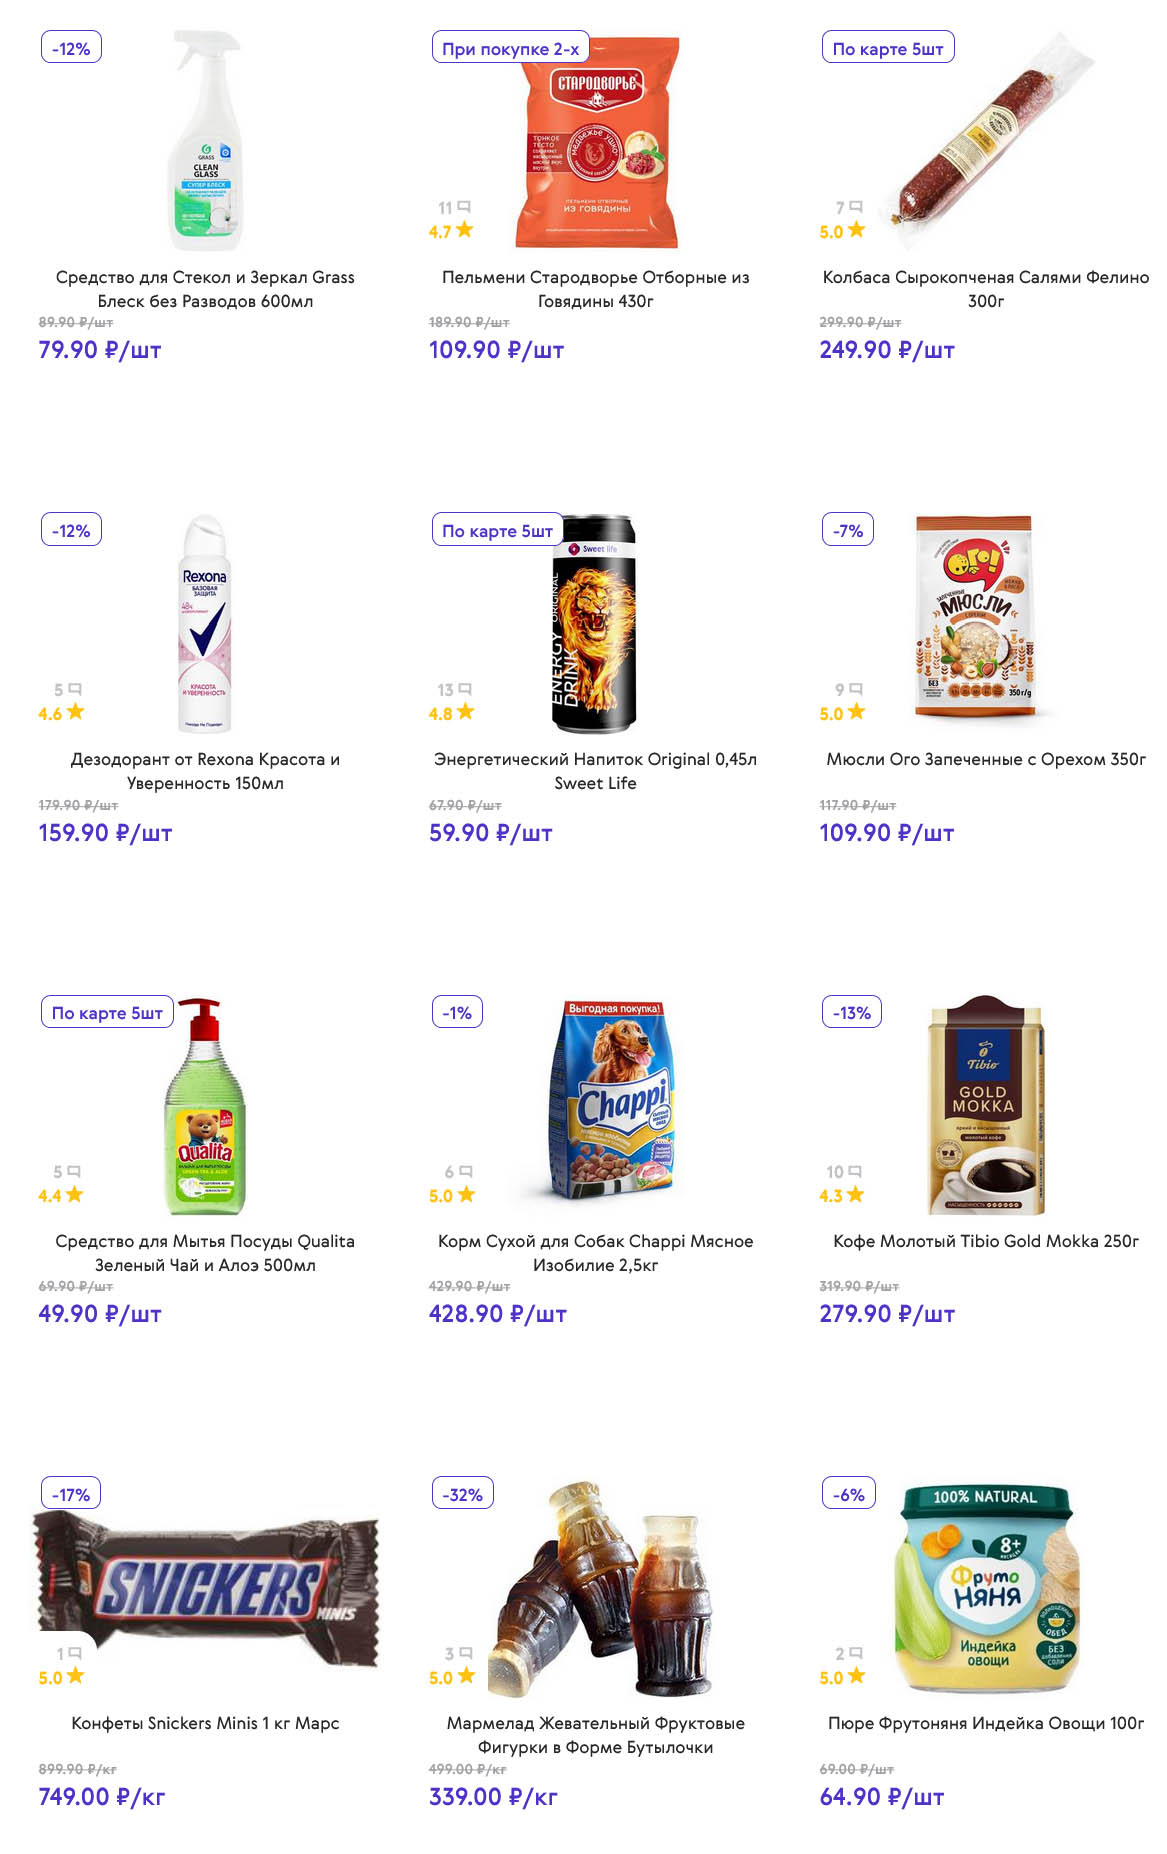
Task: Click the comments icon on Фрутоняня puree
Action: click(855, 1653)
